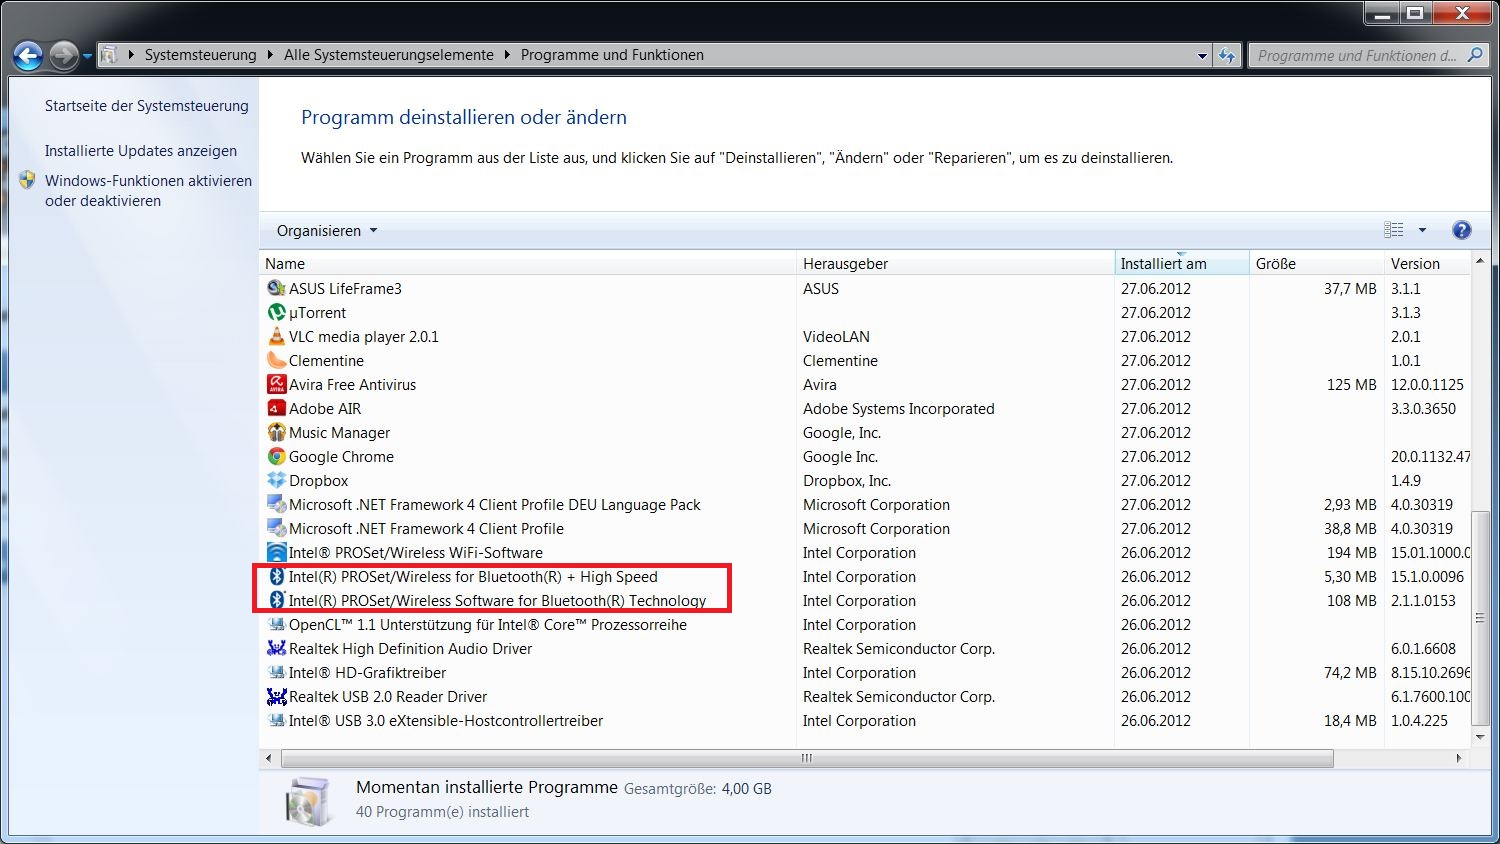Screen dimensions: 1500x844
Task: Open help with the blue question mark icon
Action: pyautogui.click(x=1461, y=230)
